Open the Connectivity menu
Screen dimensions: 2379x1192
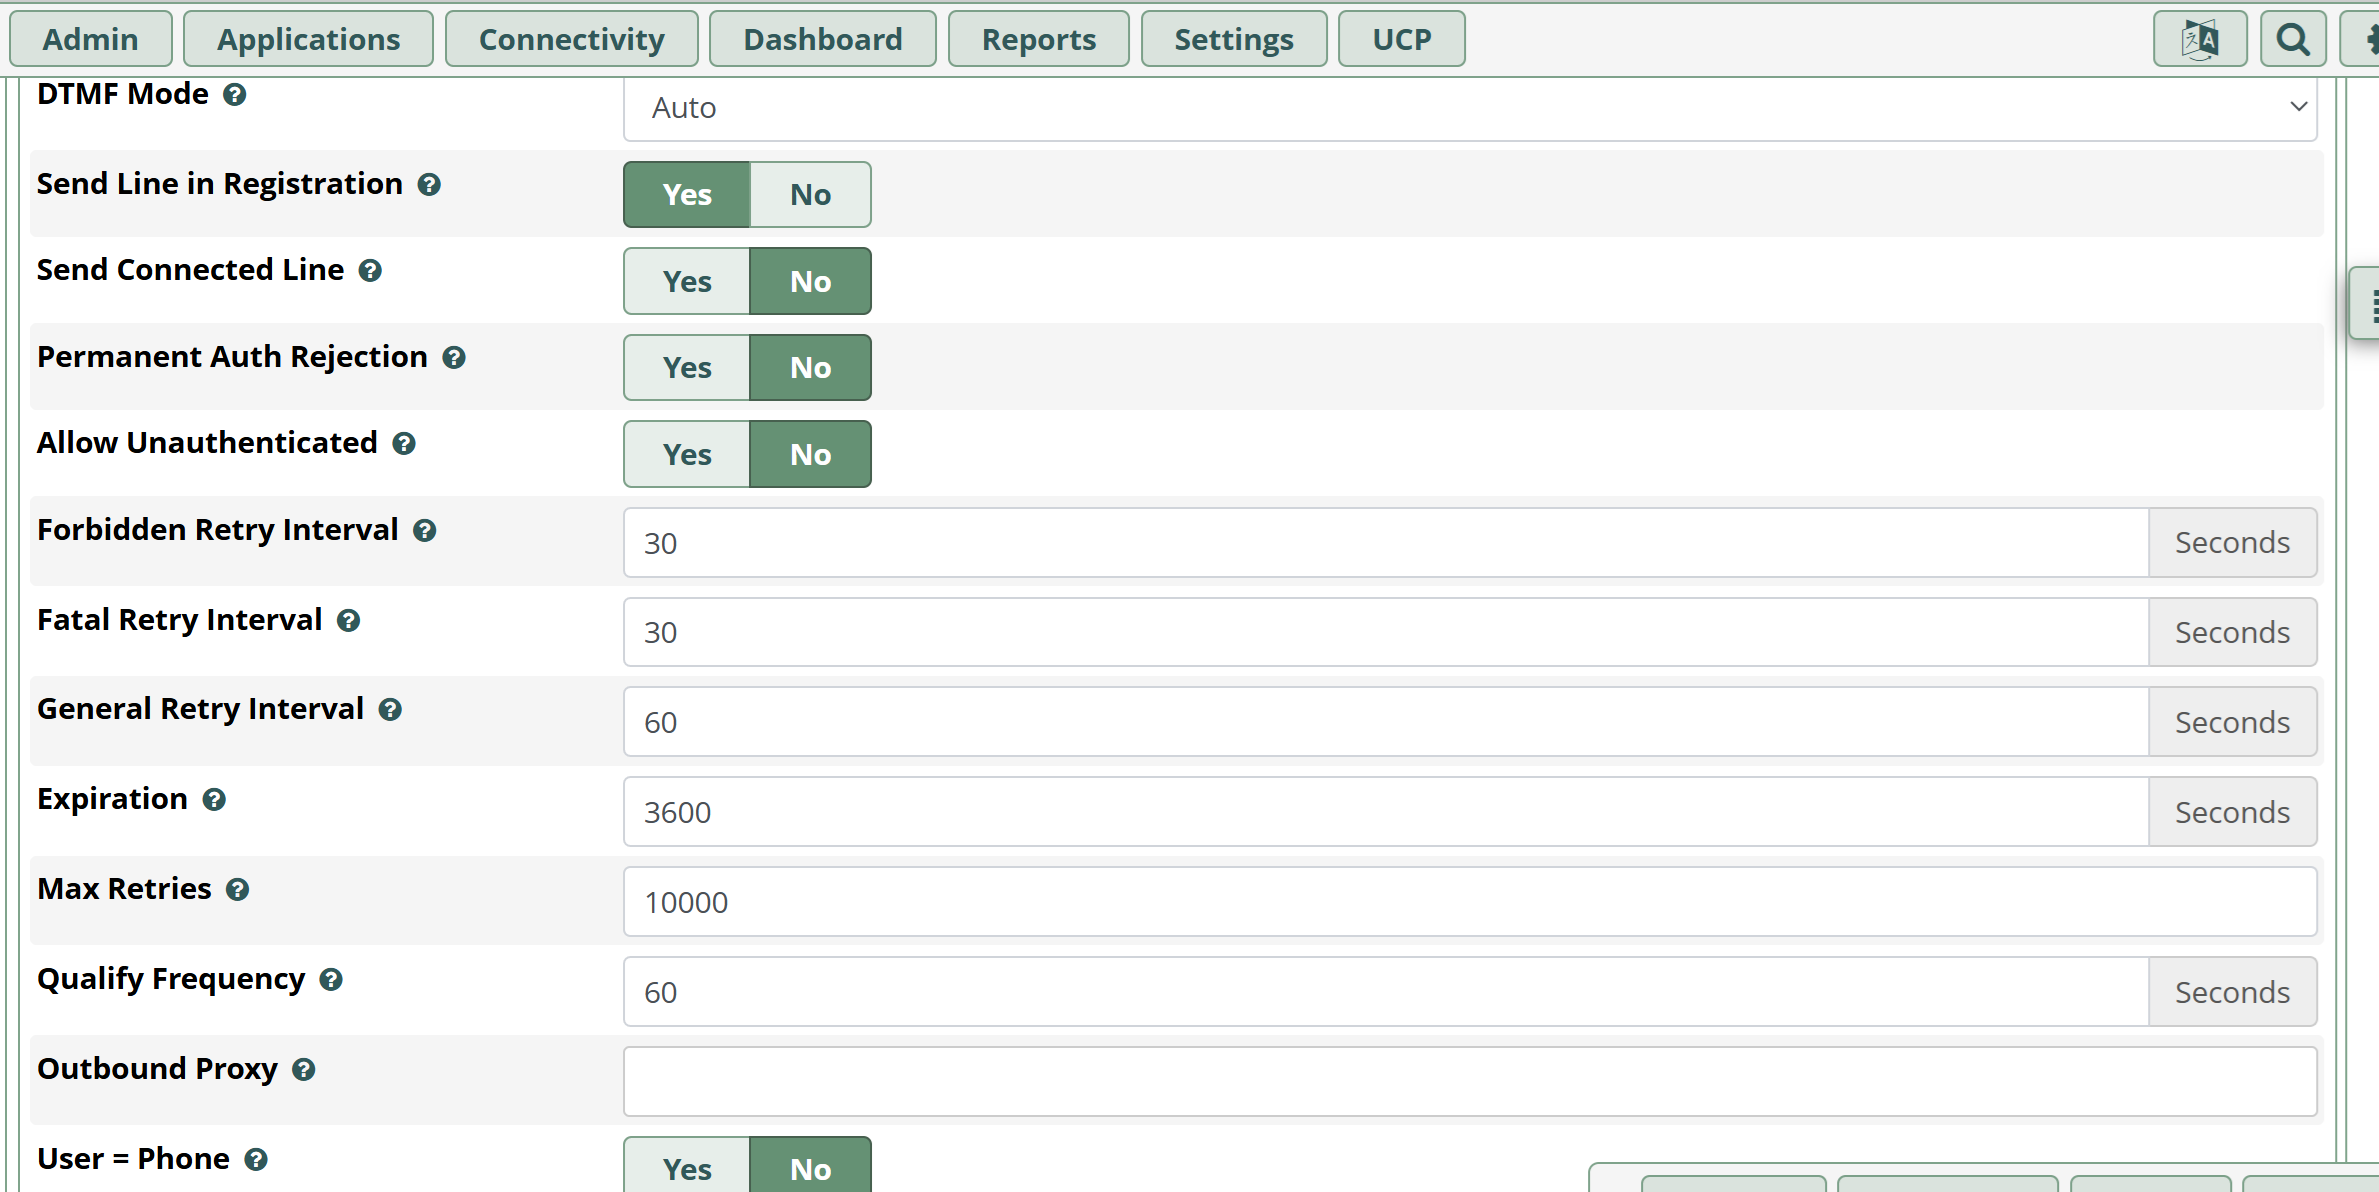click(571, 40)
